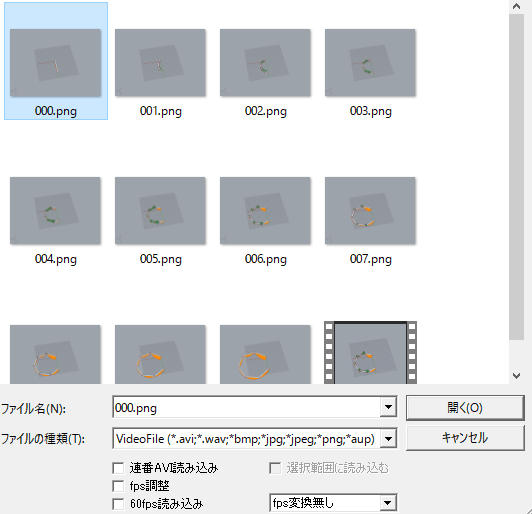The width and height of the screenshot is (532, 514).
Task: Click the キャンセル button
Action: pyautogui.click(x=465, y=438)
